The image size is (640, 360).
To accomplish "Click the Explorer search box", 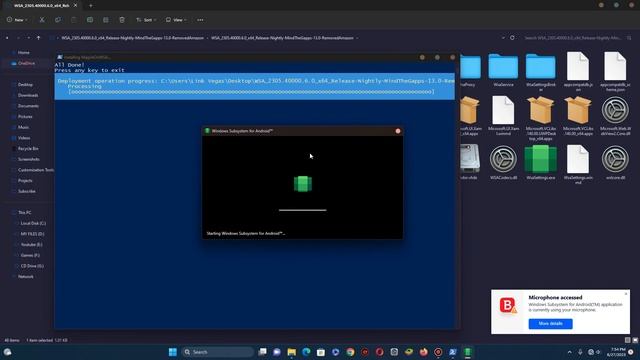I will click(x=577, y=38).
